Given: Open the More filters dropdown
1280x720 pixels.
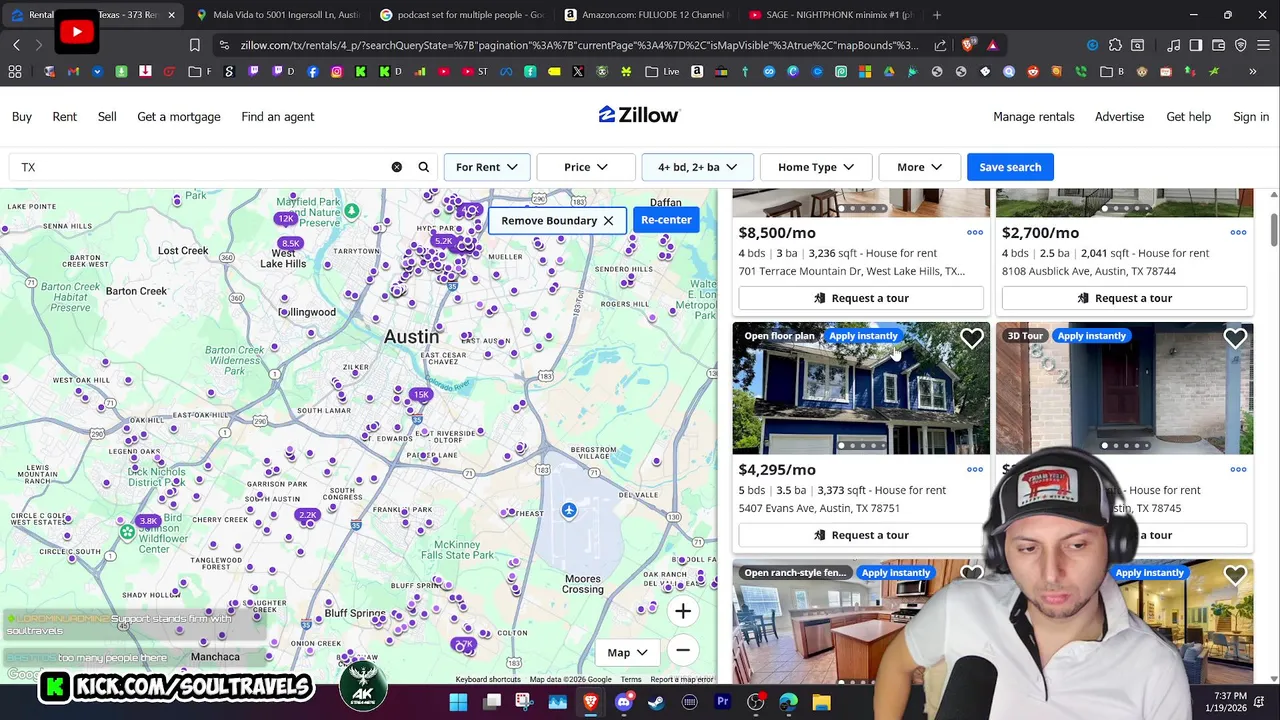Looking at the screenshot, I should pos(919,167).
